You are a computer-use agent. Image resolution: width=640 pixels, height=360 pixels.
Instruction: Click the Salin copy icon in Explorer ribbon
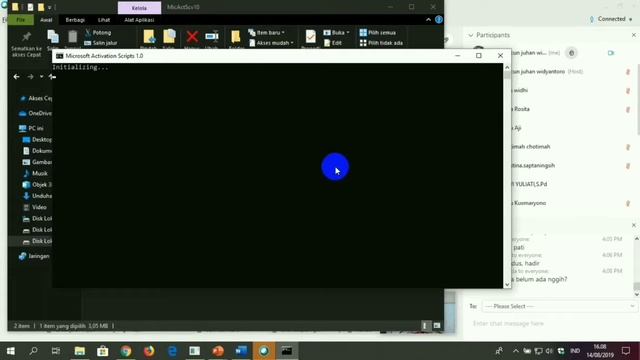tap(53, 38)
